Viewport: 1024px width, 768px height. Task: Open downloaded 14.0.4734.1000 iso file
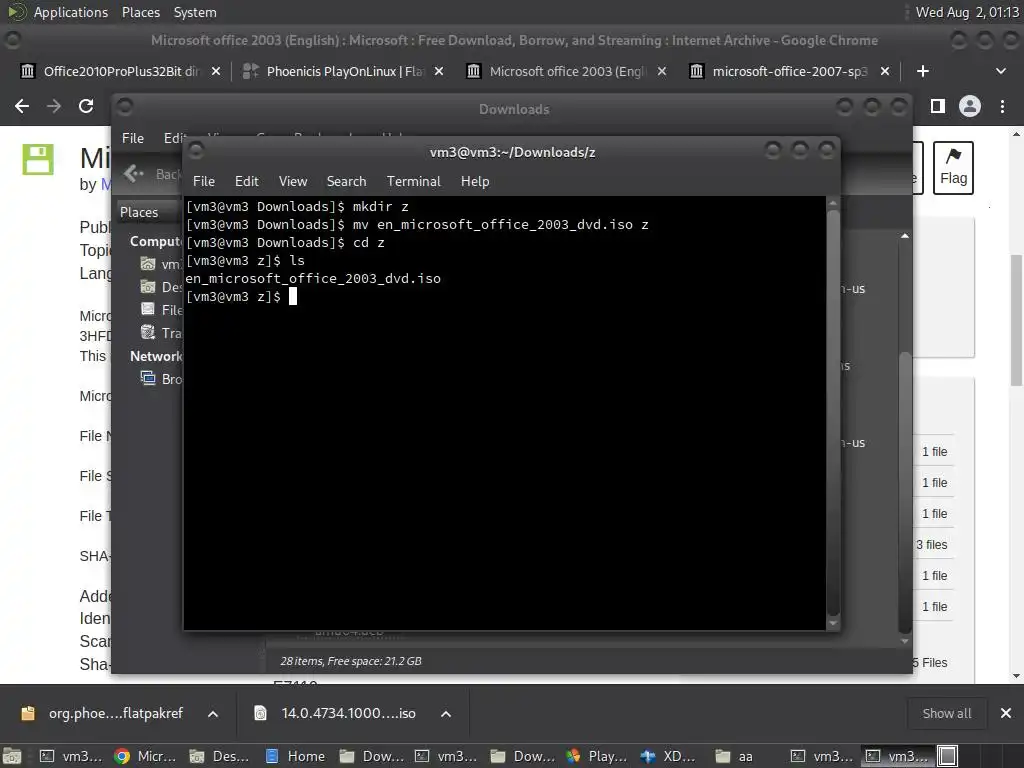pos(336,713)
